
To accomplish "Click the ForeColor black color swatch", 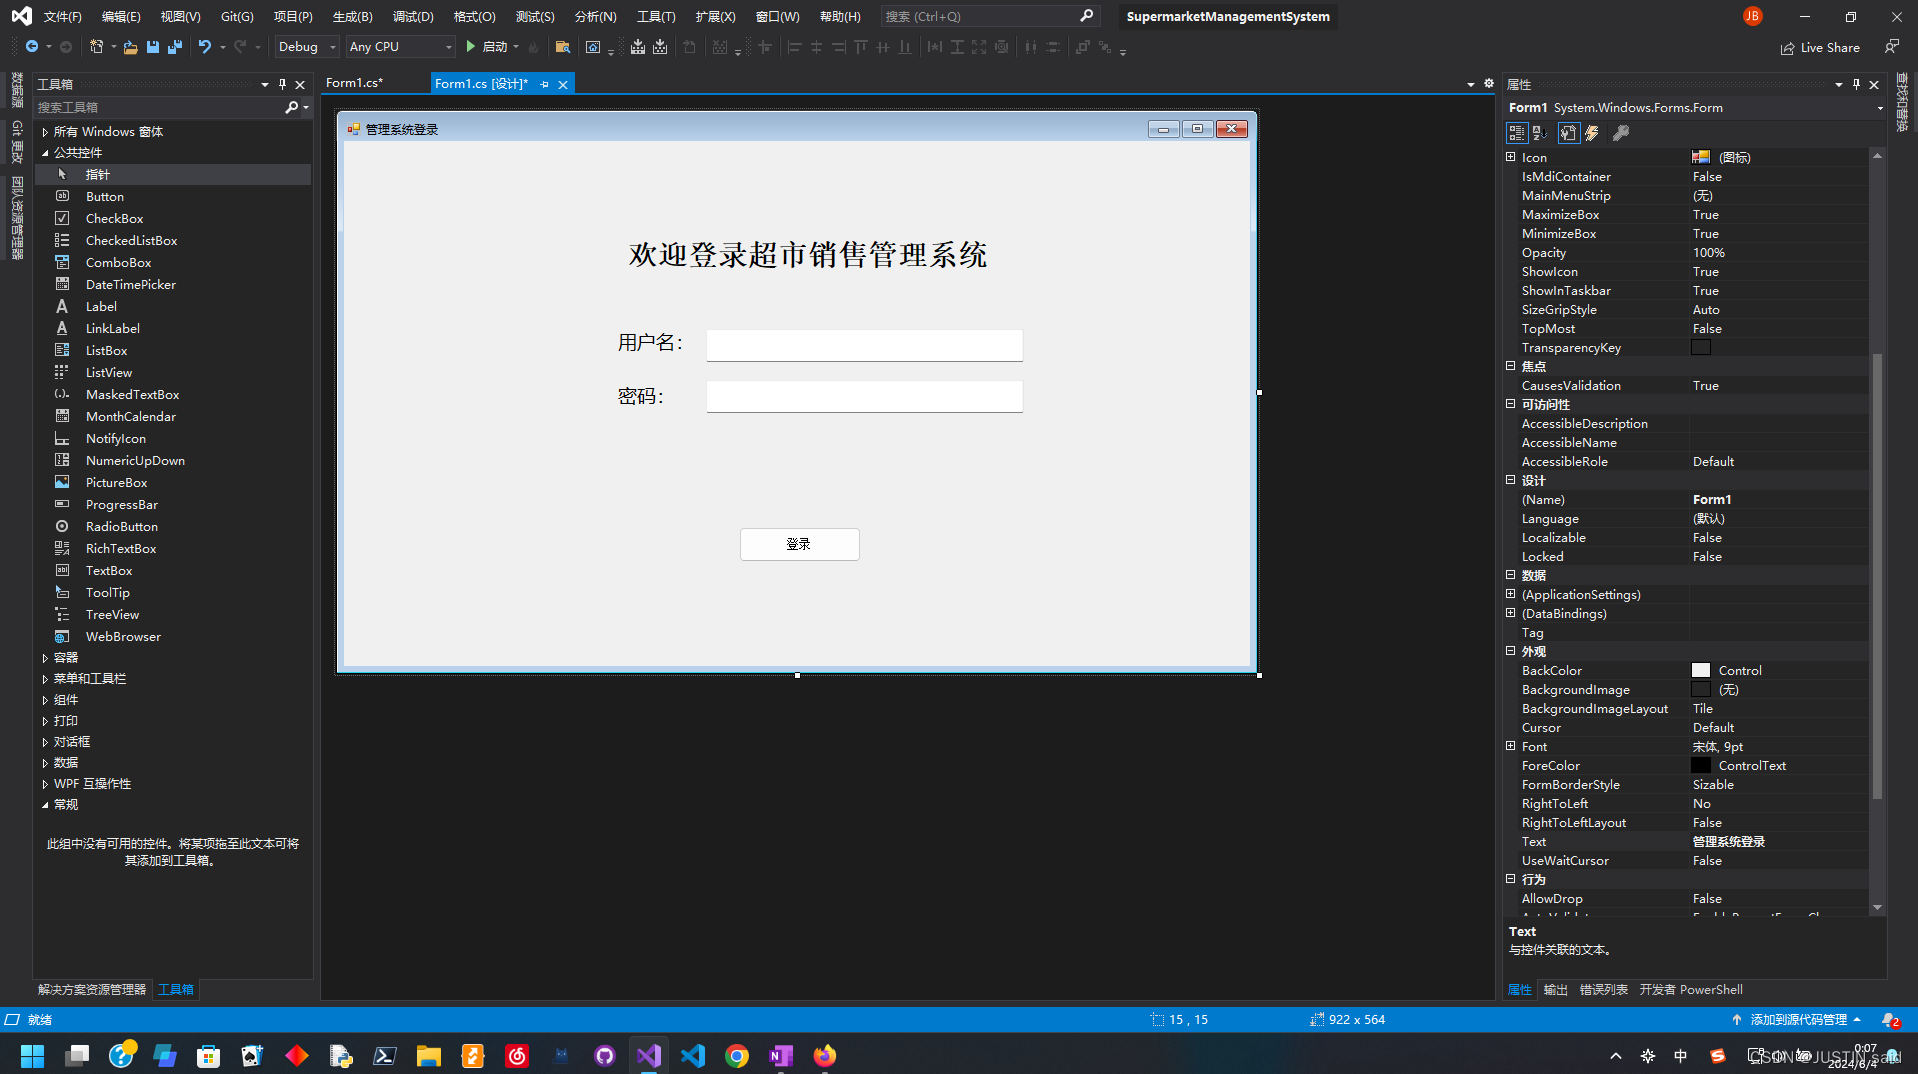I will click(1700, 766).
